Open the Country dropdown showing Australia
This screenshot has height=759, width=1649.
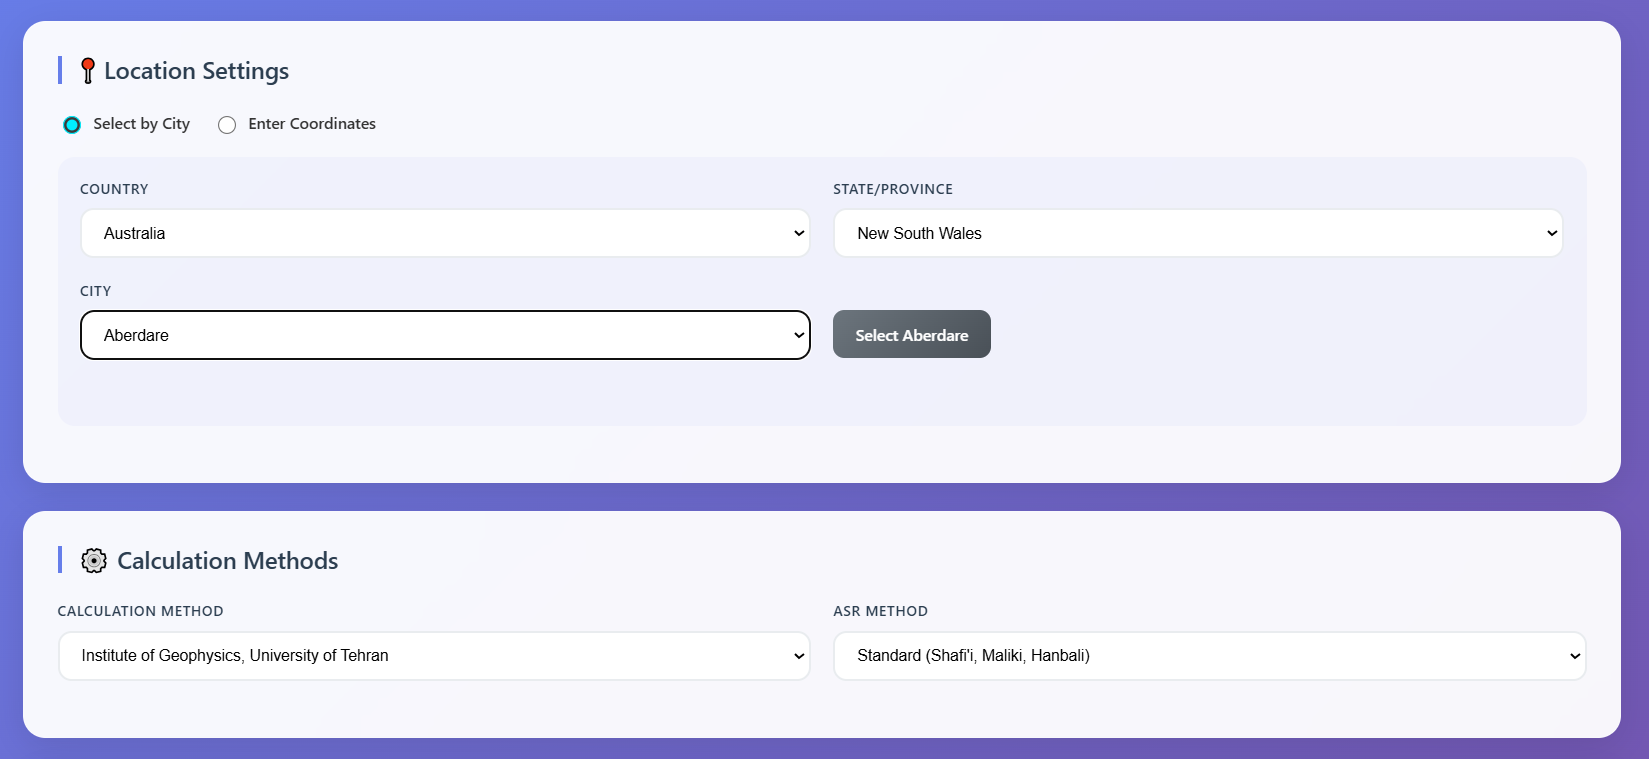click(445, 233)
